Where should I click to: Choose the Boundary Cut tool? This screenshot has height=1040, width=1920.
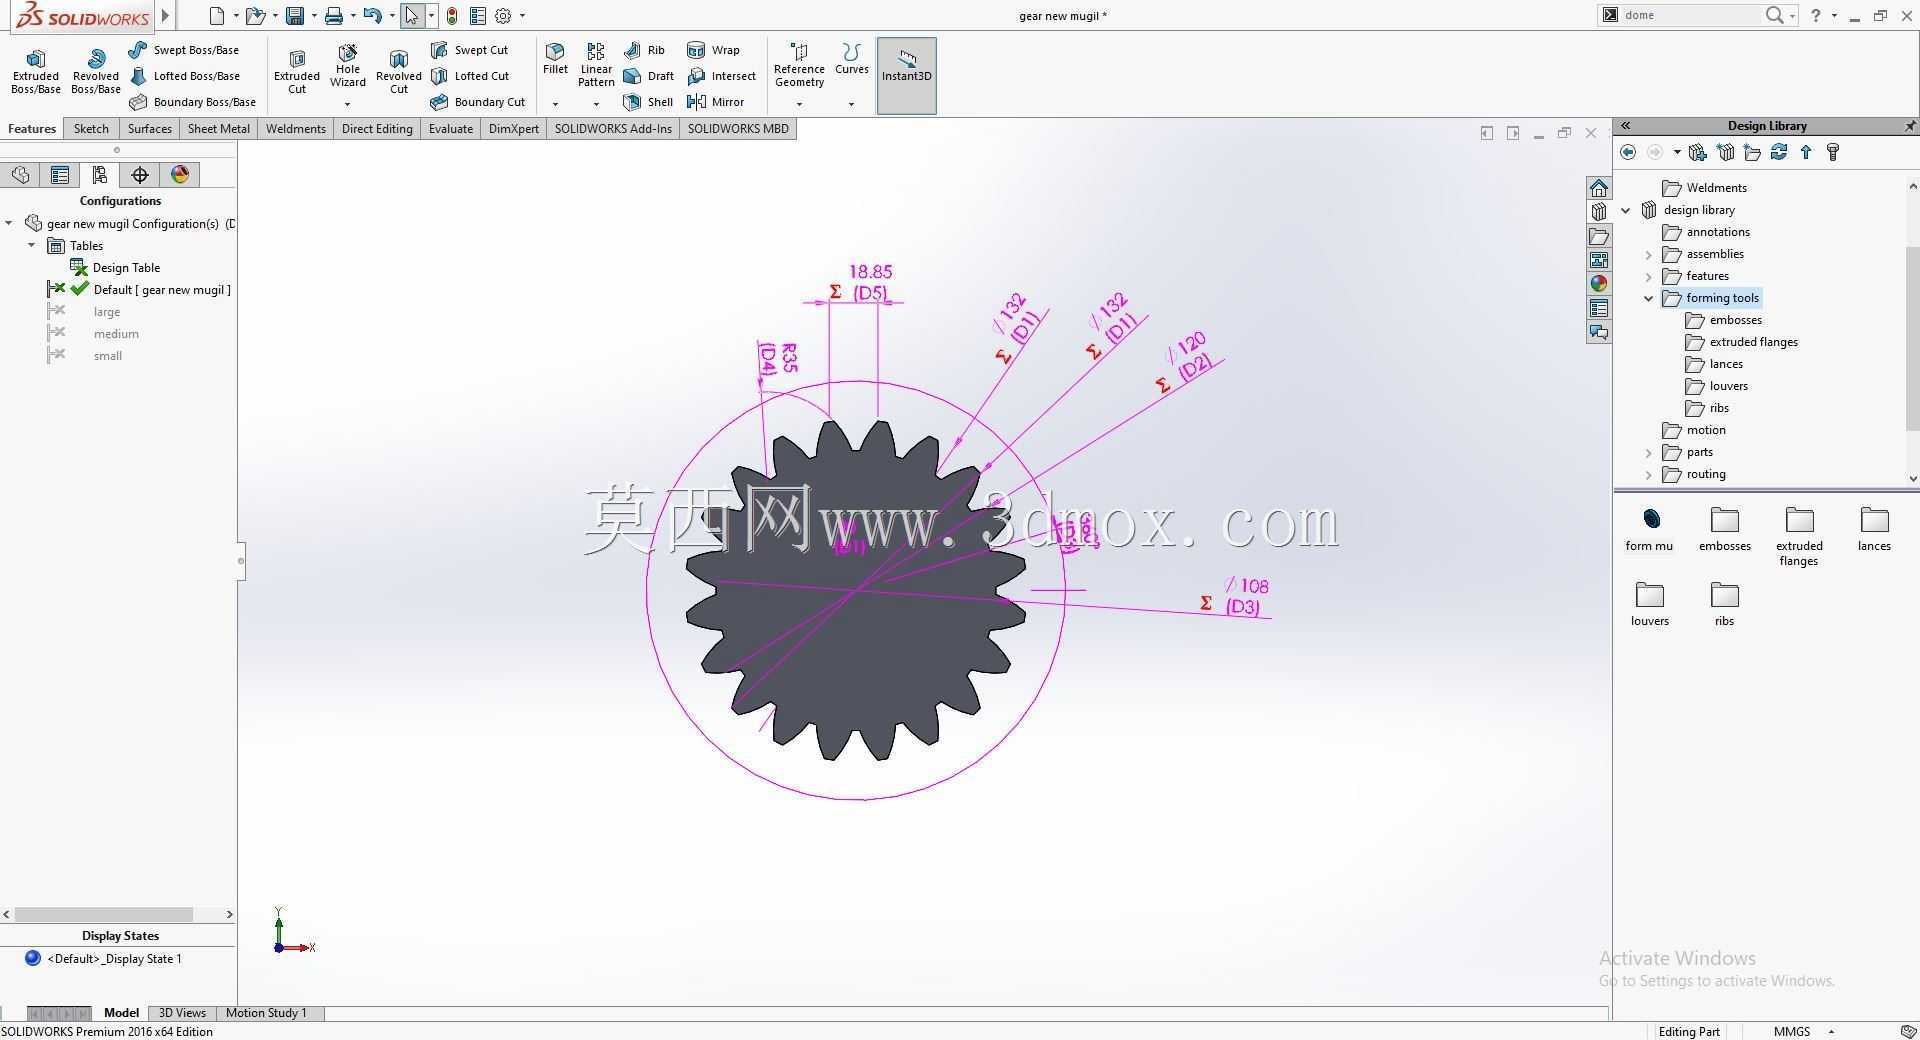[478, 102]
